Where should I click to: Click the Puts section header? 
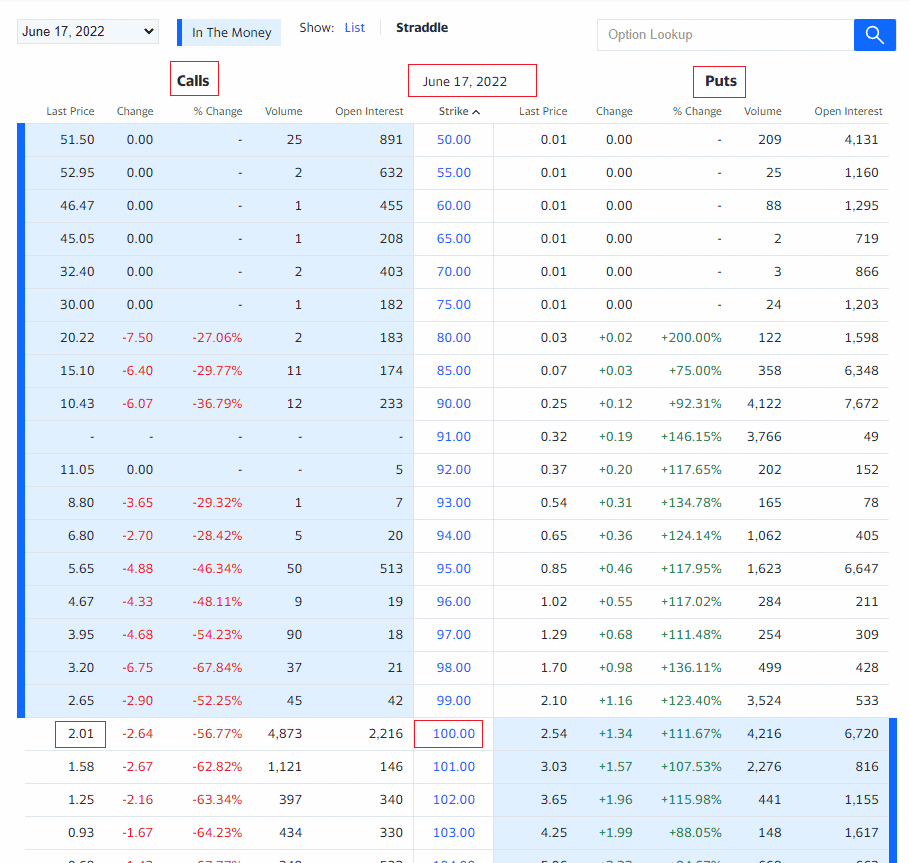click(719, 81)
